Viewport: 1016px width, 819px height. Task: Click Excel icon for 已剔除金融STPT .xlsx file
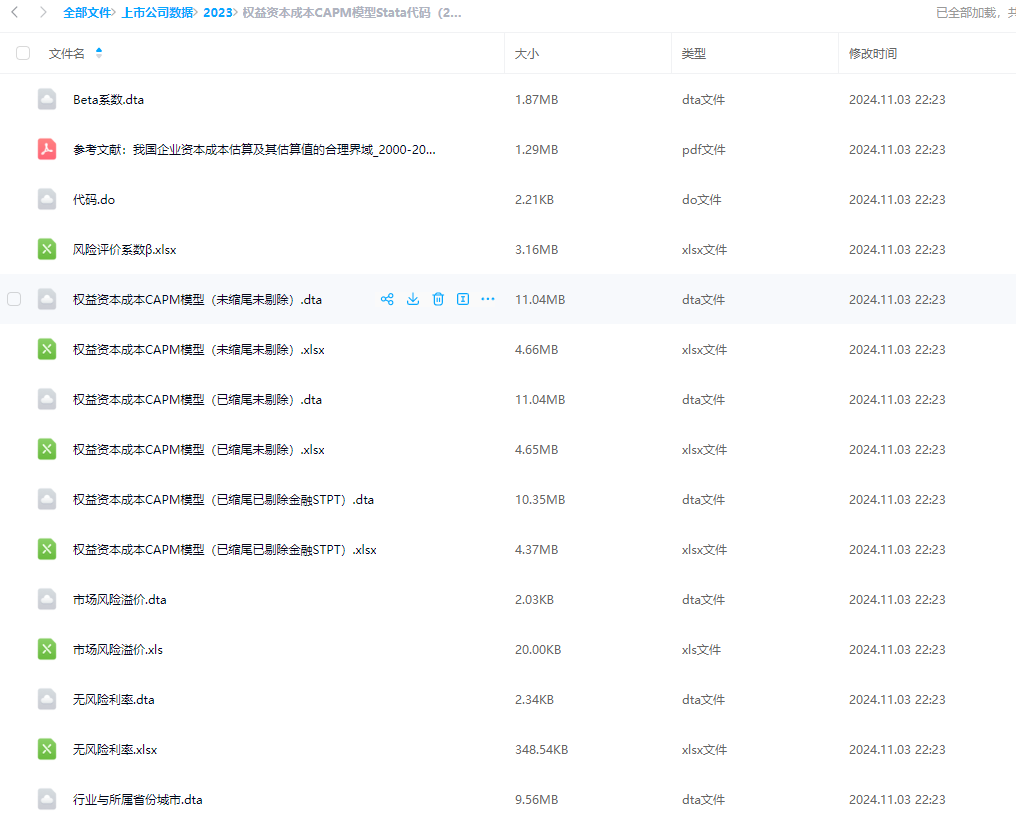(x=47, y=549)
